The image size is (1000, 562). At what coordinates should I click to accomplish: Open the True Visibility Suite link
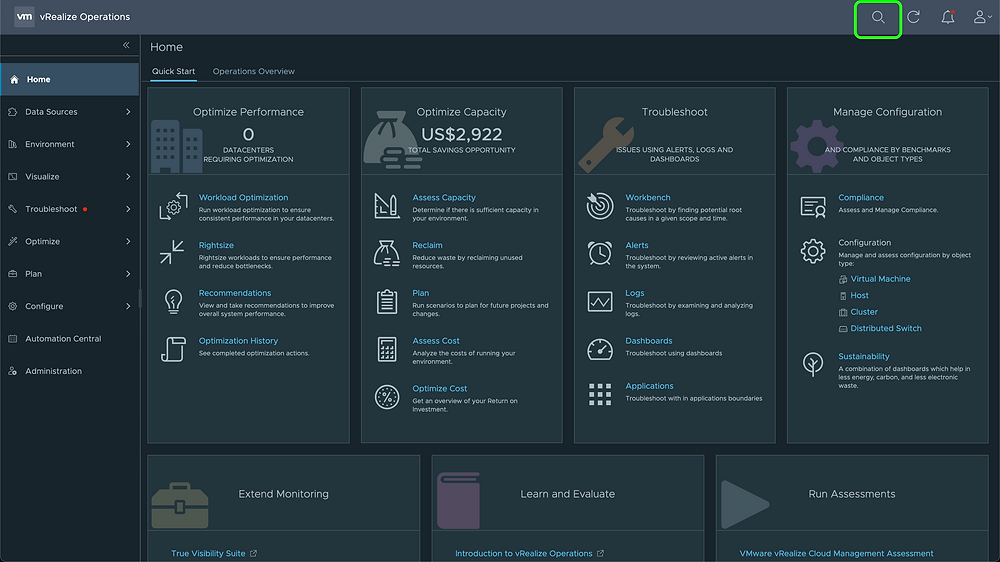point(208,554)
